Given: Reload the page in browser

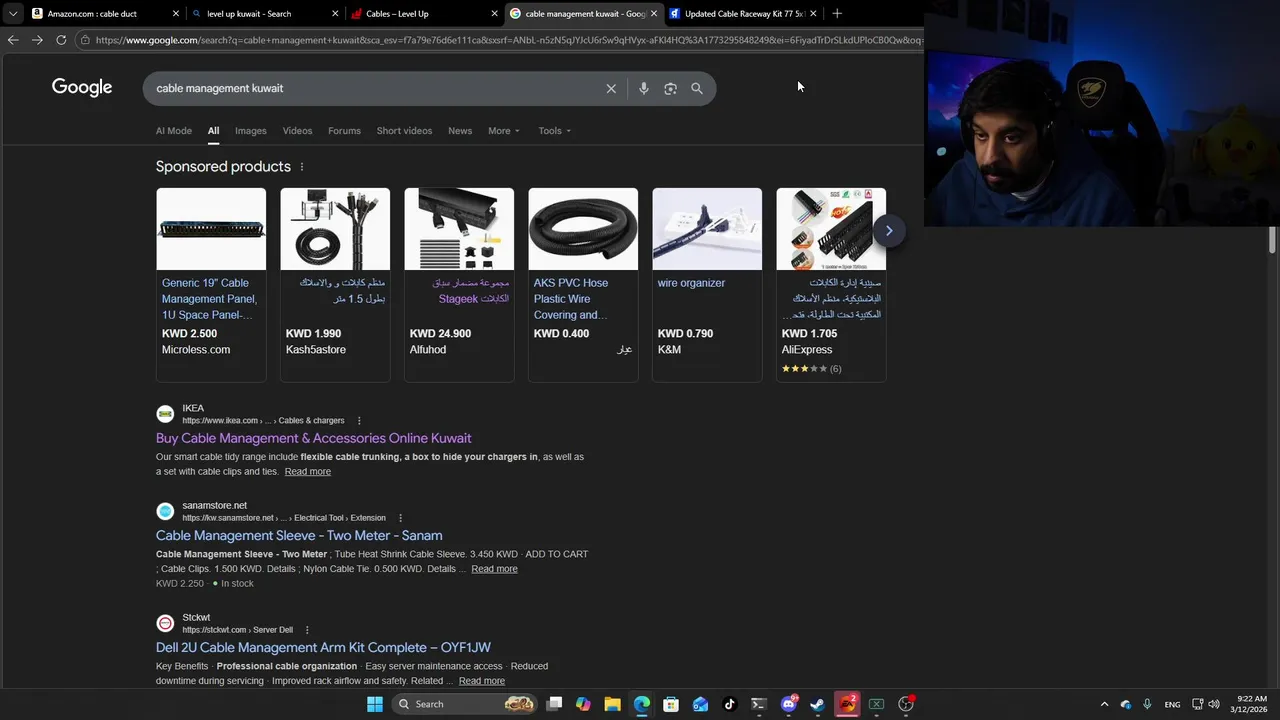Looking at the screenshot, I should [61, 40].
